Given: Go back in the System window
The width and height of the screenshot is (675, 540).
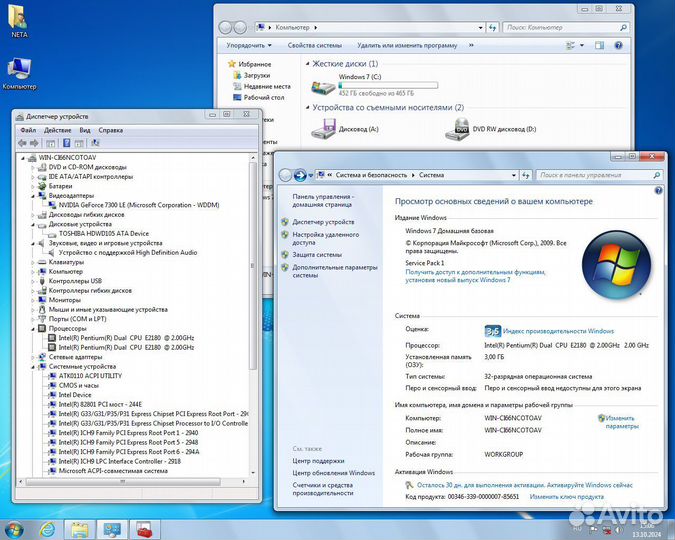Looking at the screenshot, I should pyautogui.click(x=285, y=175).
